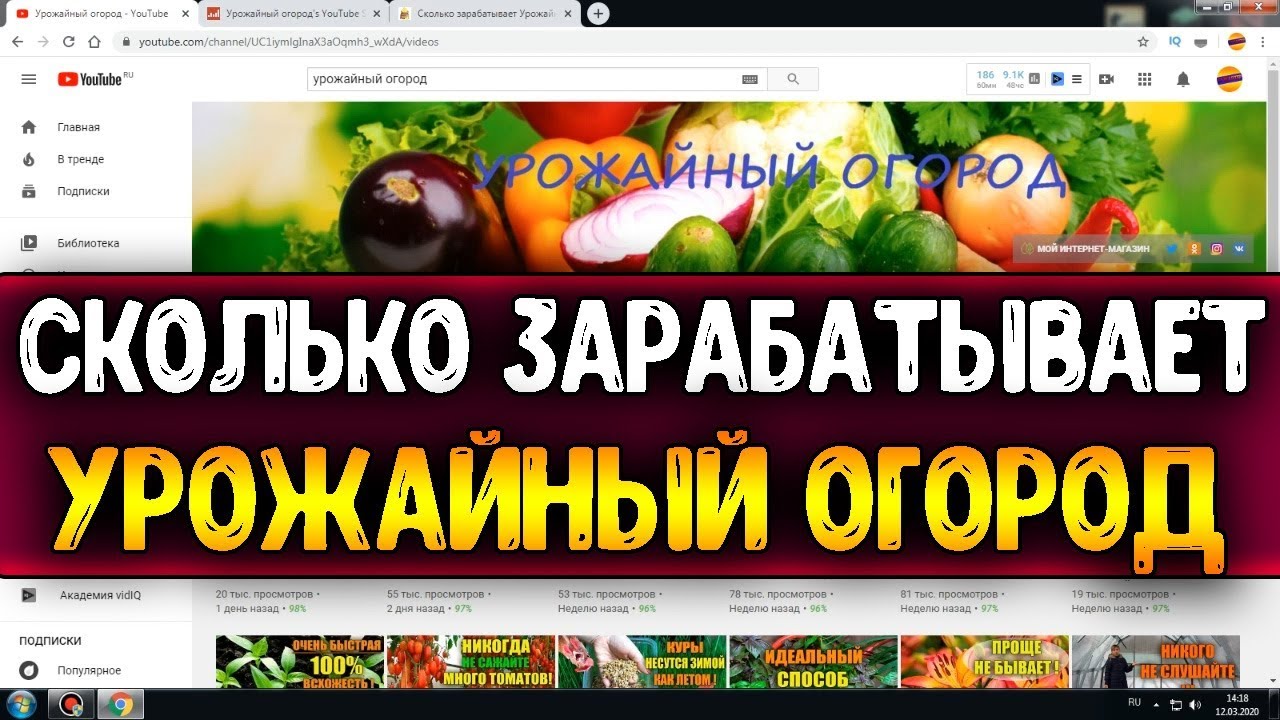
Task: Open Chrome three-dot menu
Action: [1263, 42]
